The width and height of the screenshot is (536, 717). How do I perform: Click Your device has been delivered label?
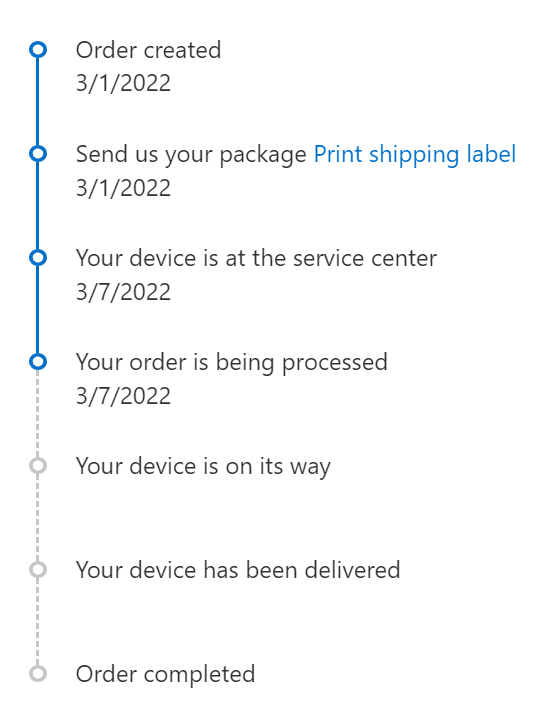pos(238,570)
